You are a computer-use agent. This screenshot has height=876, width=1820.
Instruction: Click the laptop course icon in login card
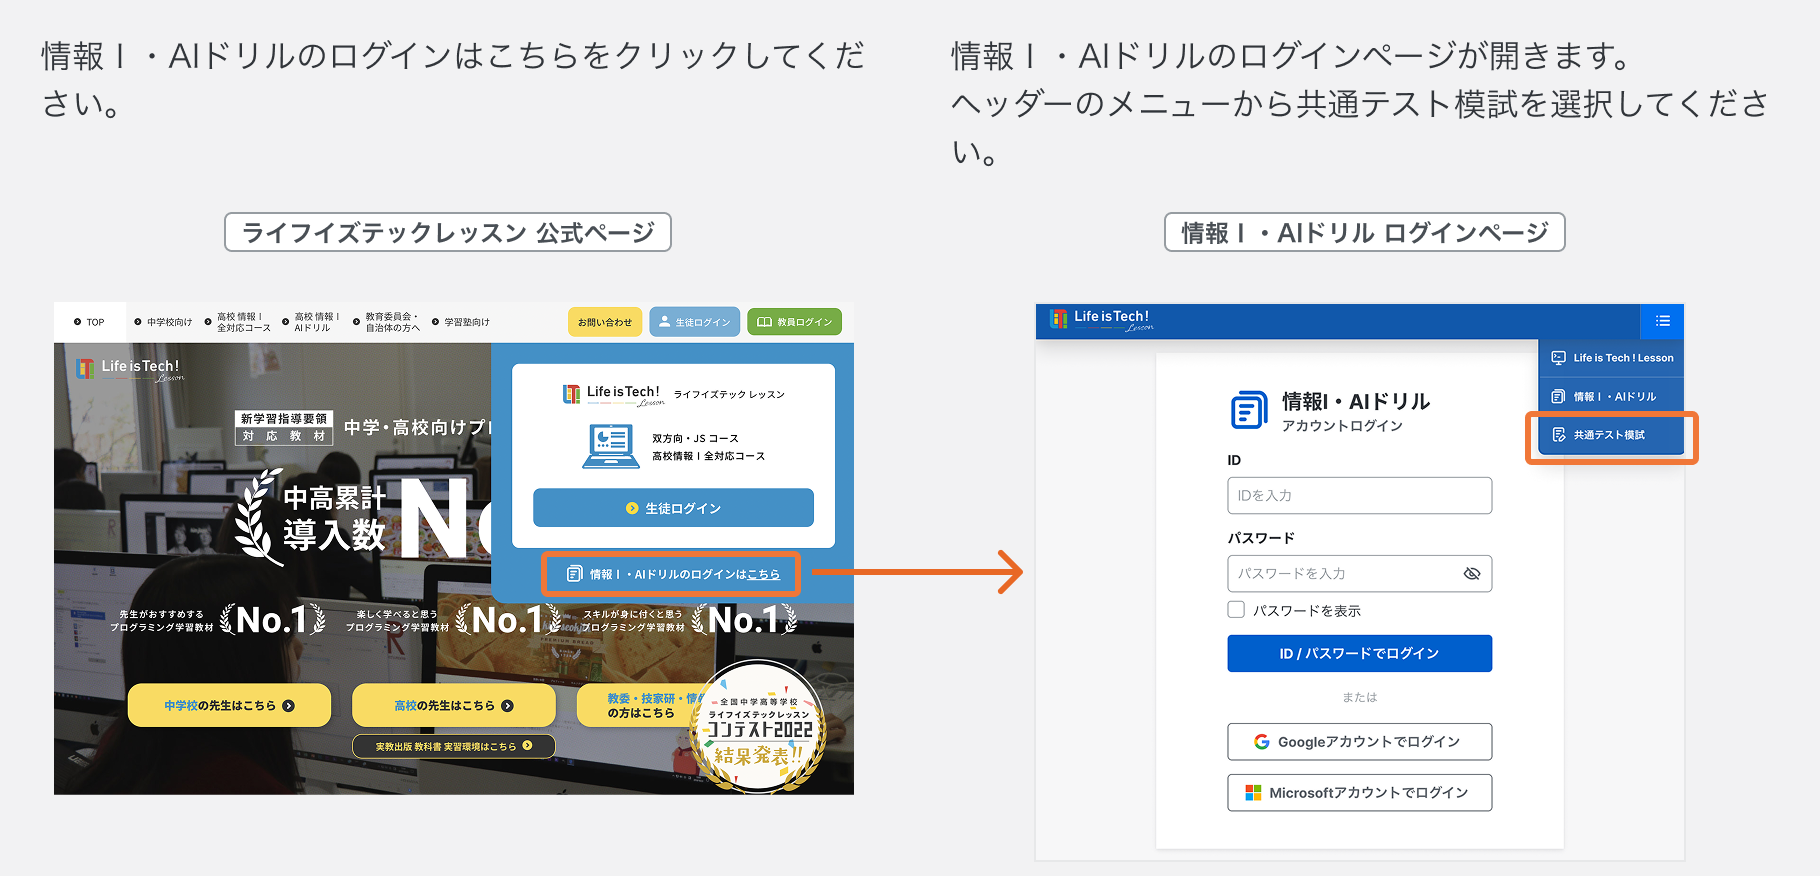coord(611,447)
